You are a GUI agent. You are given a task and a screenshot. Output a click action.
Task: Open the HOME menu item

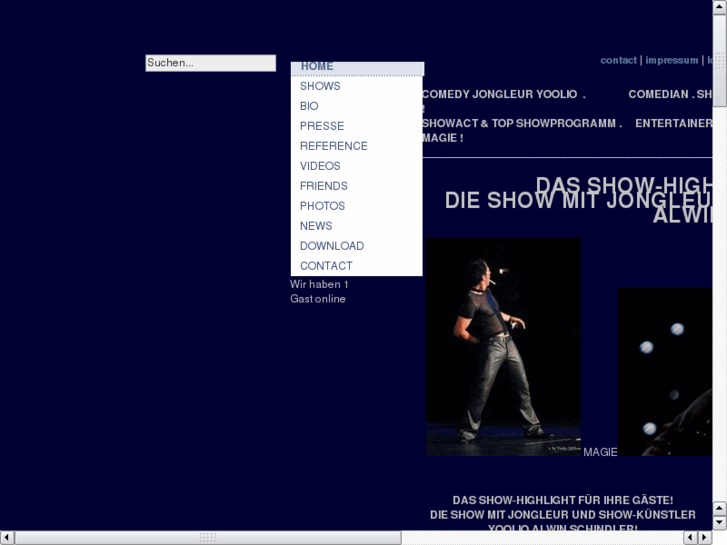point(357,68)
